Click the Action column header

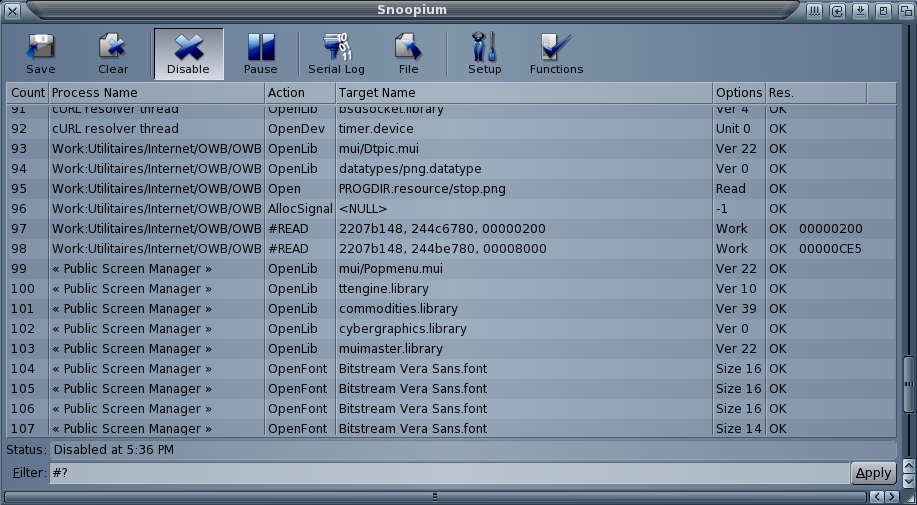[x=300, y=93]
